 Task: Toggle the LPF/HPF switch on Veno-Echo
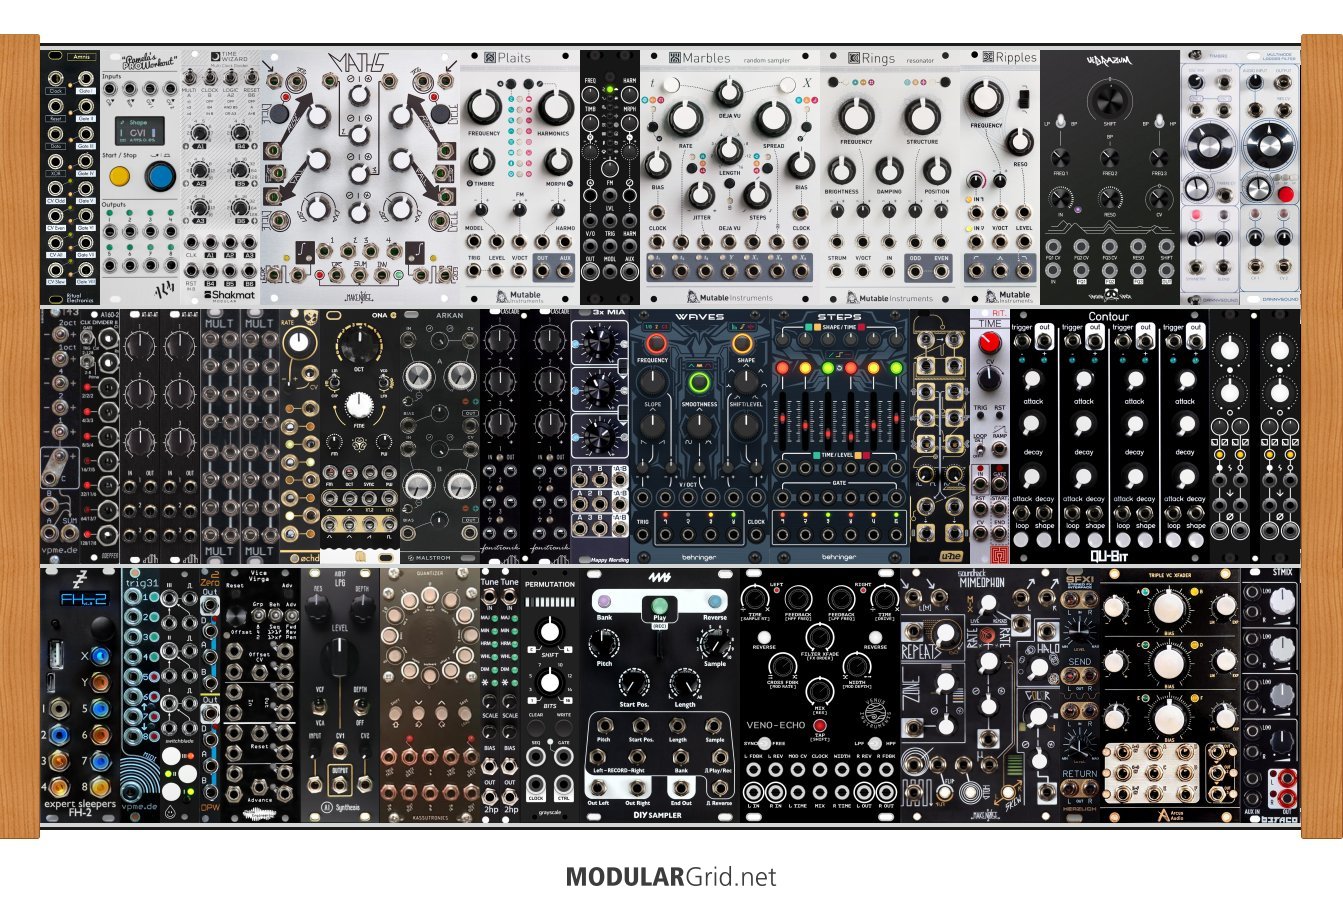873,743
